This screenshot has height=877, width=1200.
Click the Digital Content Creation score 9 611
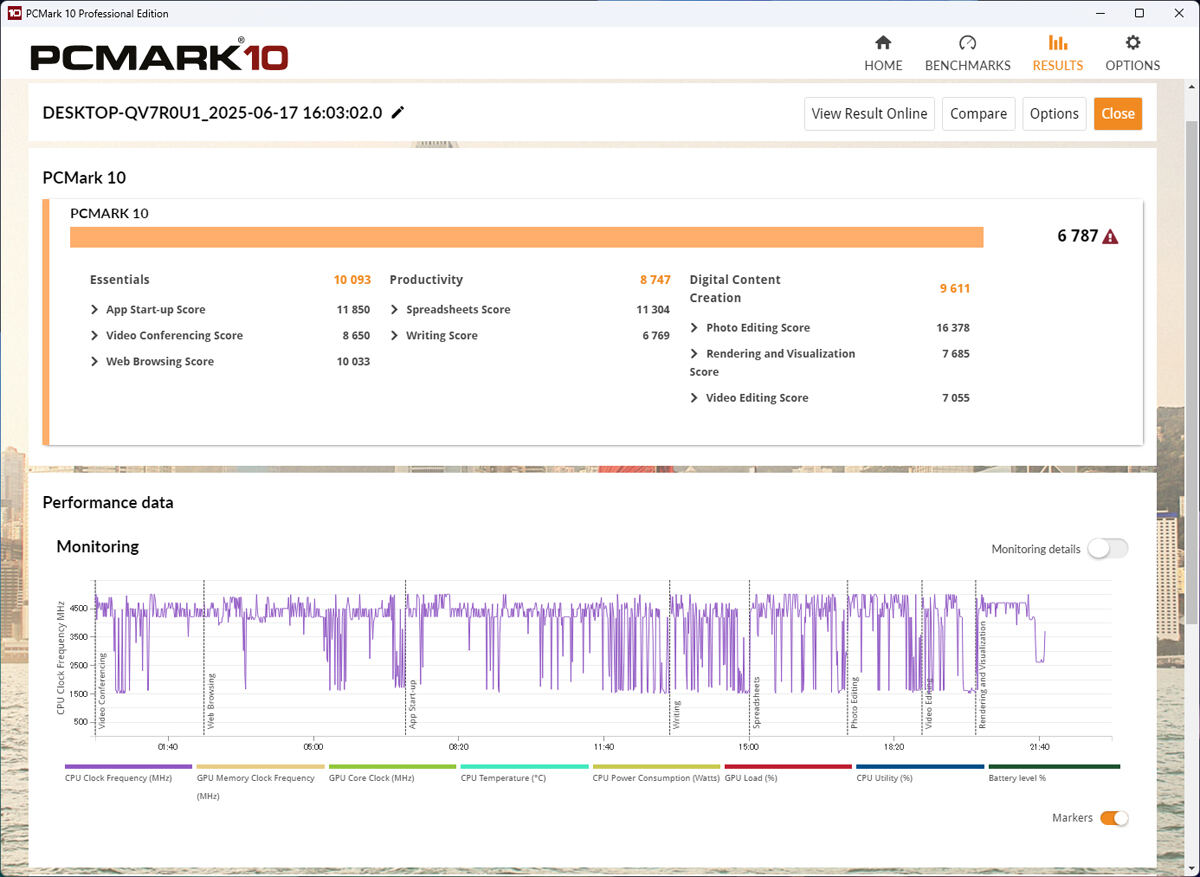955,289
